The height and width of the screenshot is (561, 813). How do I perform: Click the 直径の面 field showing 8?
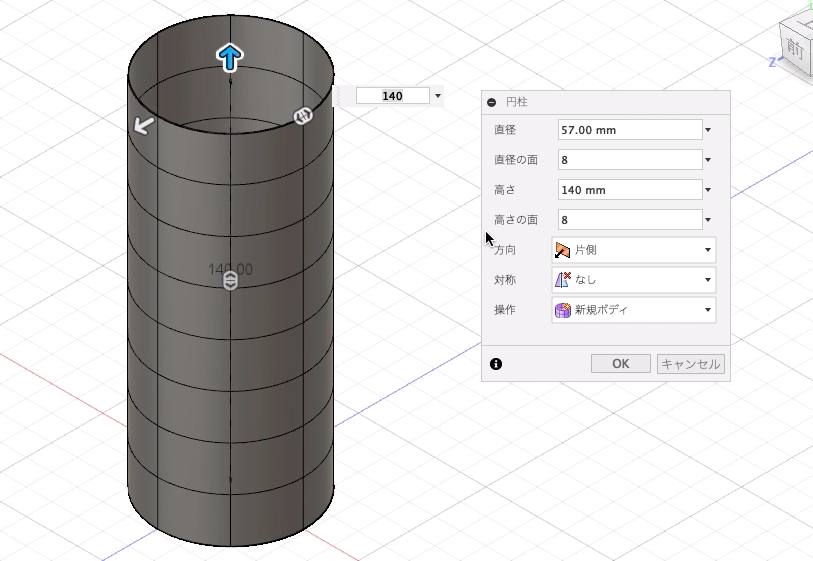click(x=630, y=160)
